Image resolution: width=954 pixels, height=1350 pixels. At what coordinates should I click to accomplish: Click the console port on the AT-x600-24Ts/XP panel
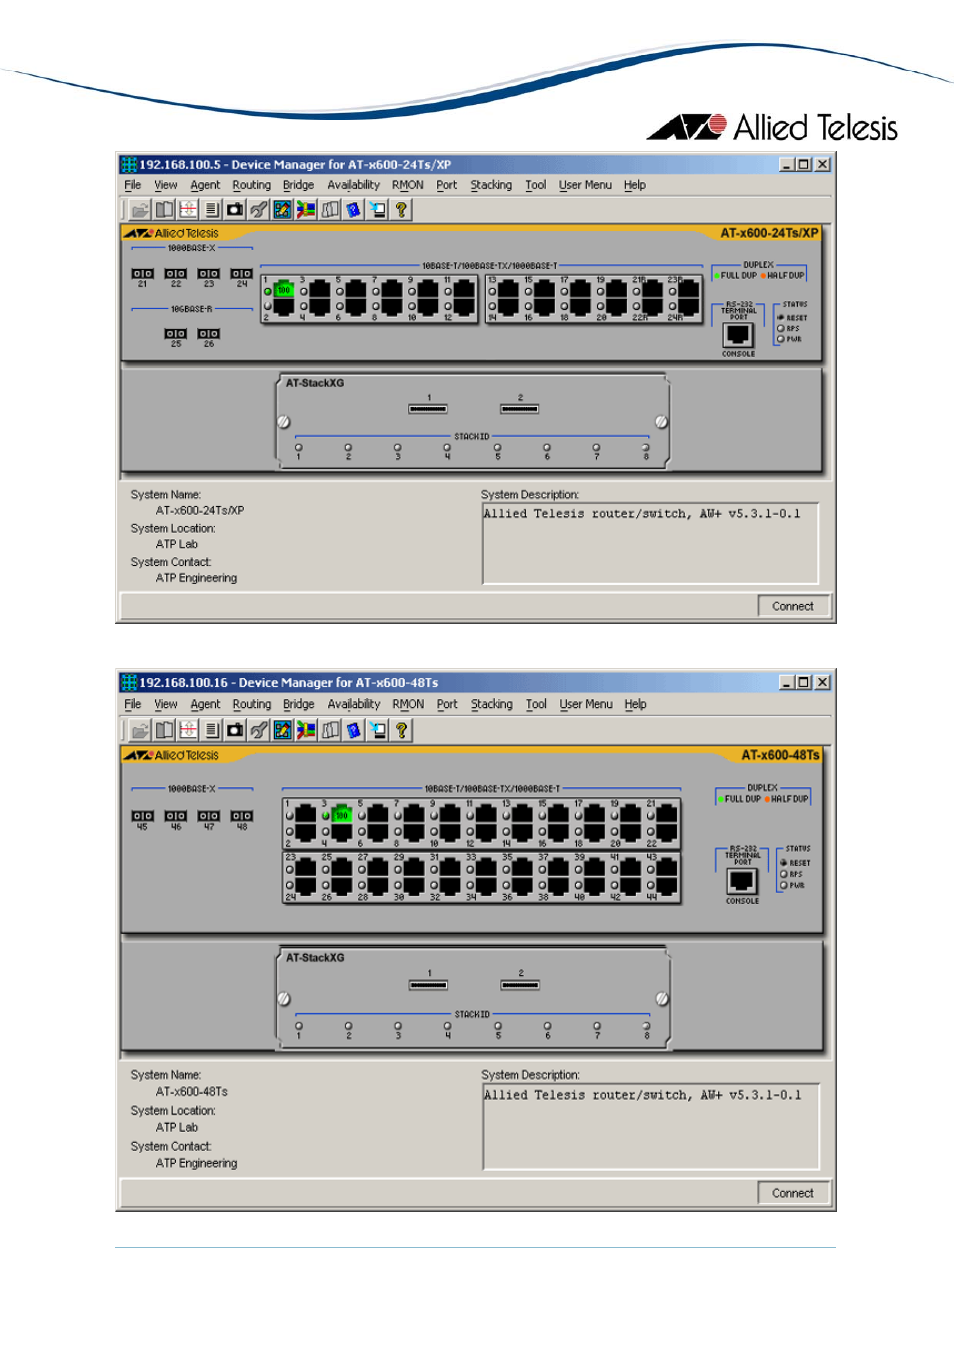tap(738, 335)
